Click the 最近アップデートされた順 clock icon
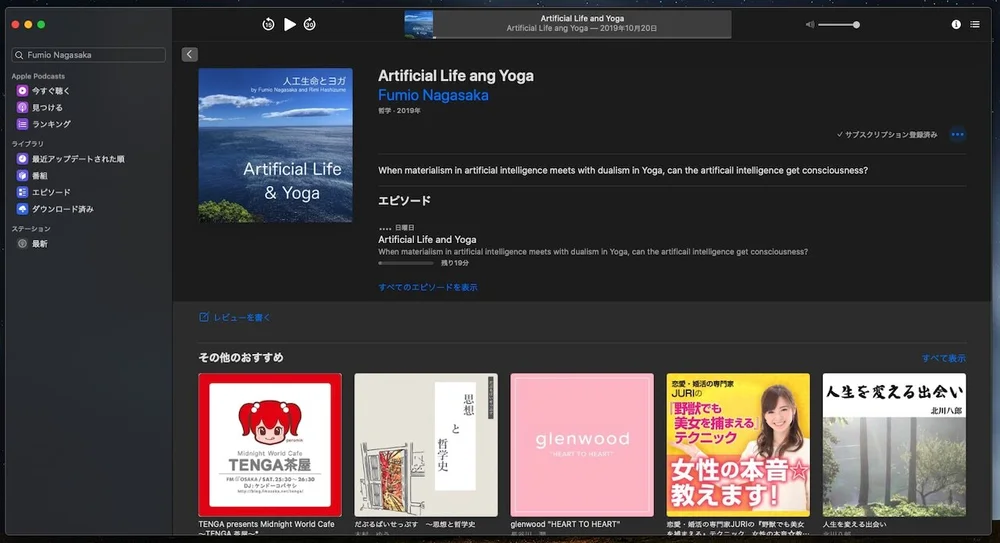This screenshot has height=543, width=1000. [22, 158]
